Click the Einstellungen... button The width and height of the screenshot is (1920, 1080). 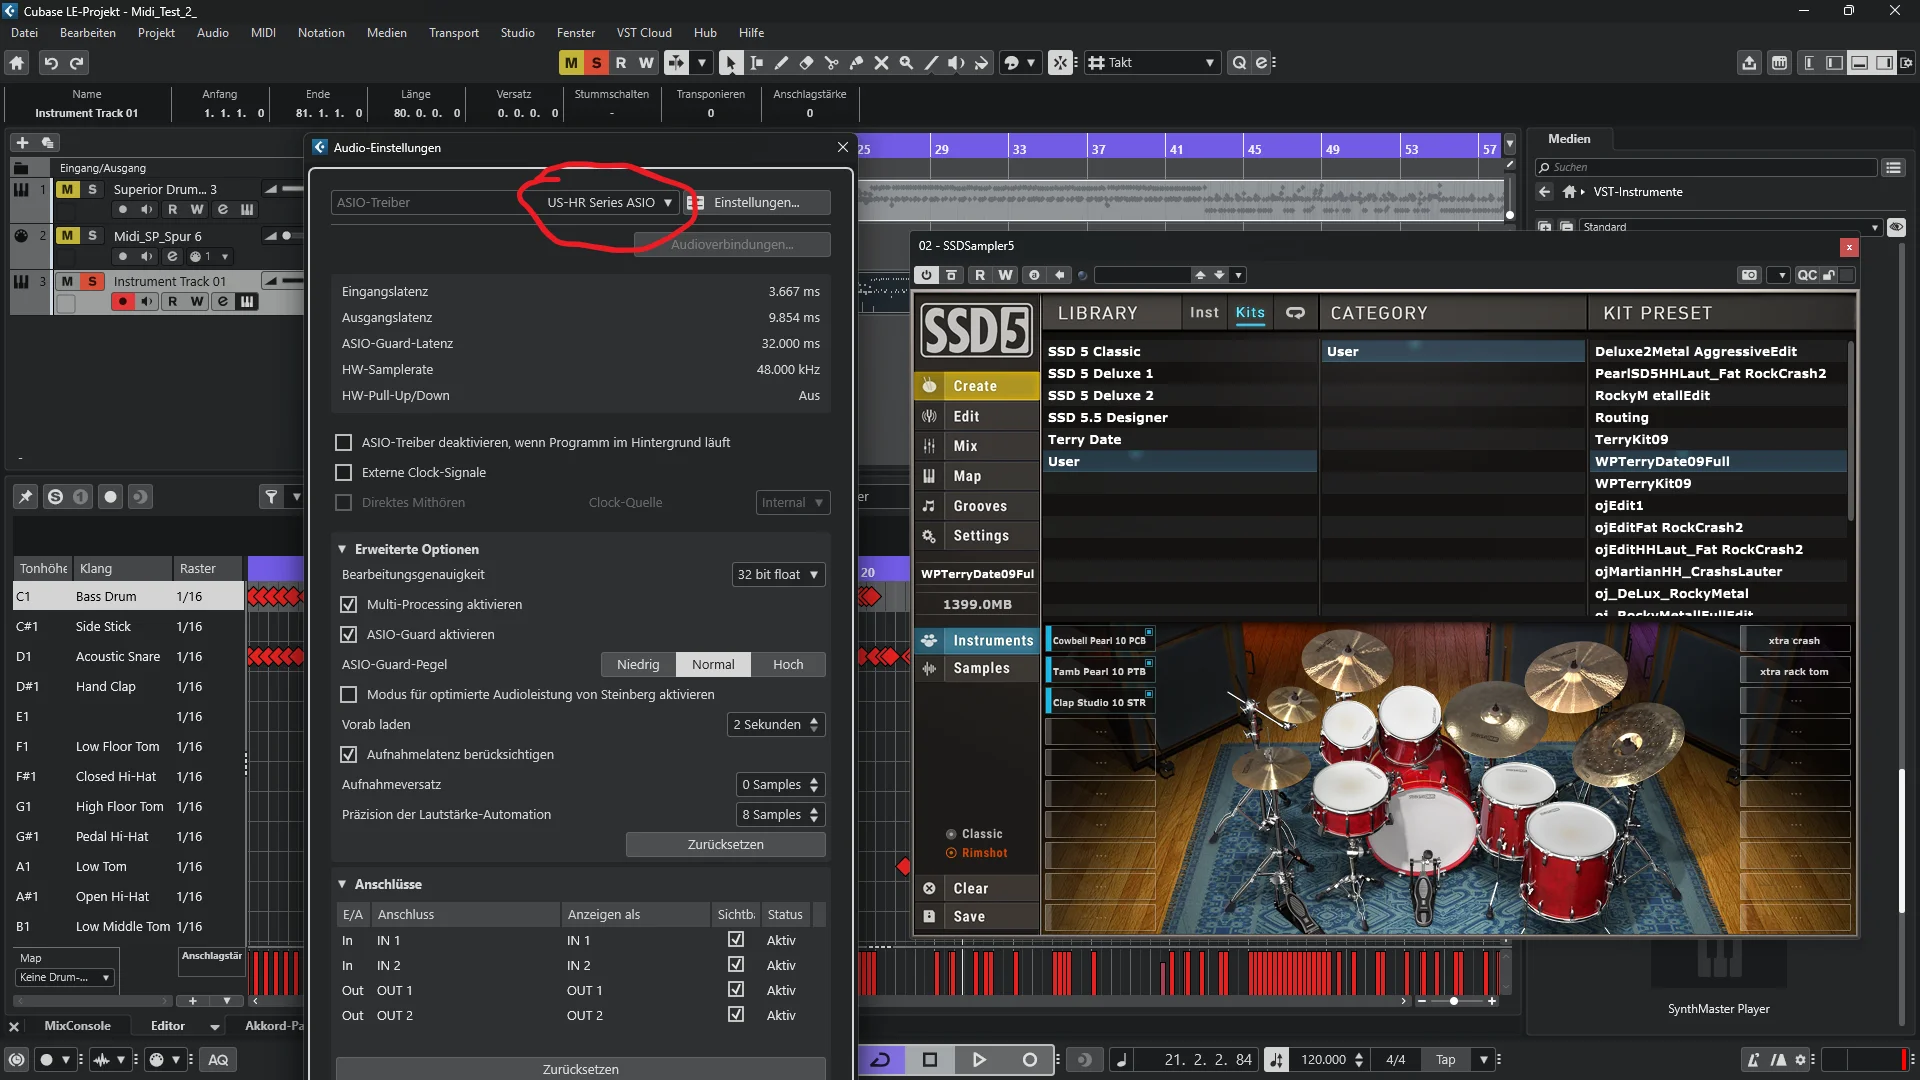[757, 202]
